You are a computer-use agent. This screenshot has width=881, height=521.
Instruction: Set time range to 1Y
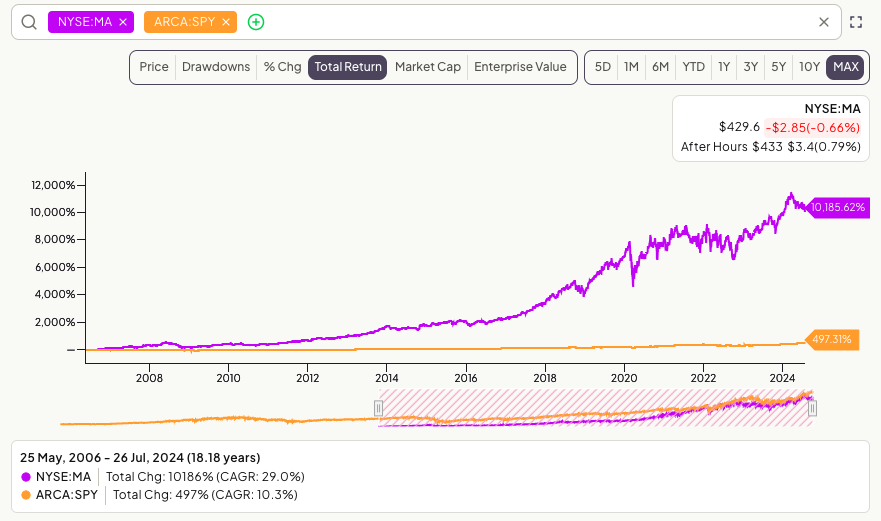point(724,67)
